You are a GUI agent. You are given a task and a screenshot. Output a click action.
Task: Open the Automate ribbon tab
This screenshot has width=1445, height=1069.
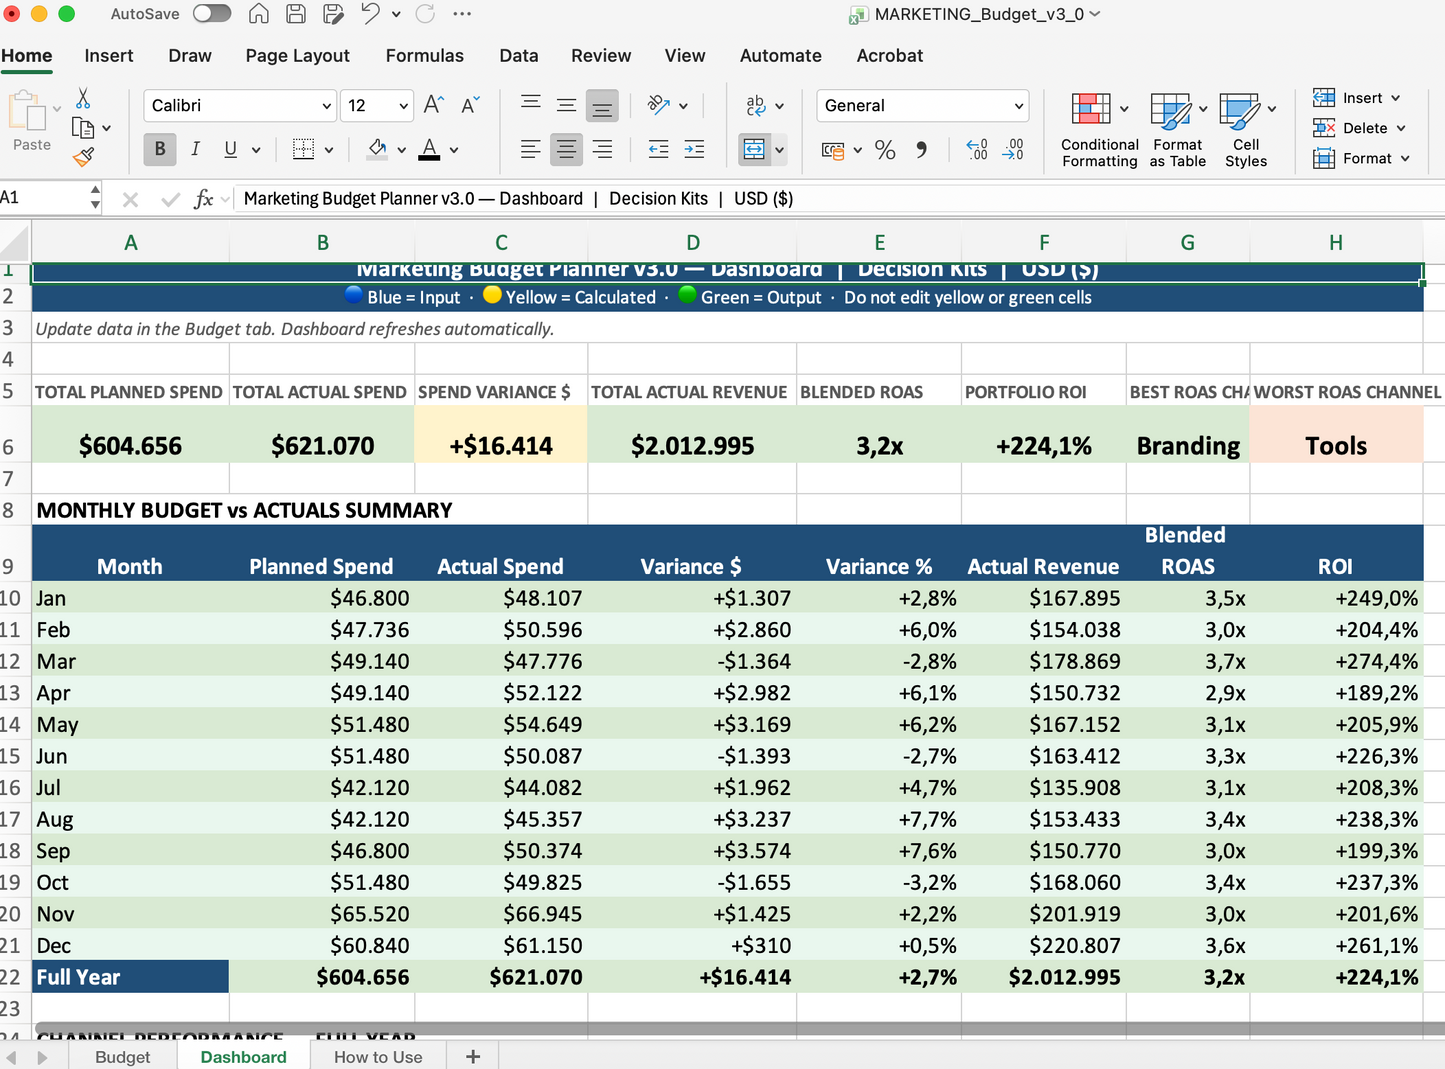click(781, 56)
